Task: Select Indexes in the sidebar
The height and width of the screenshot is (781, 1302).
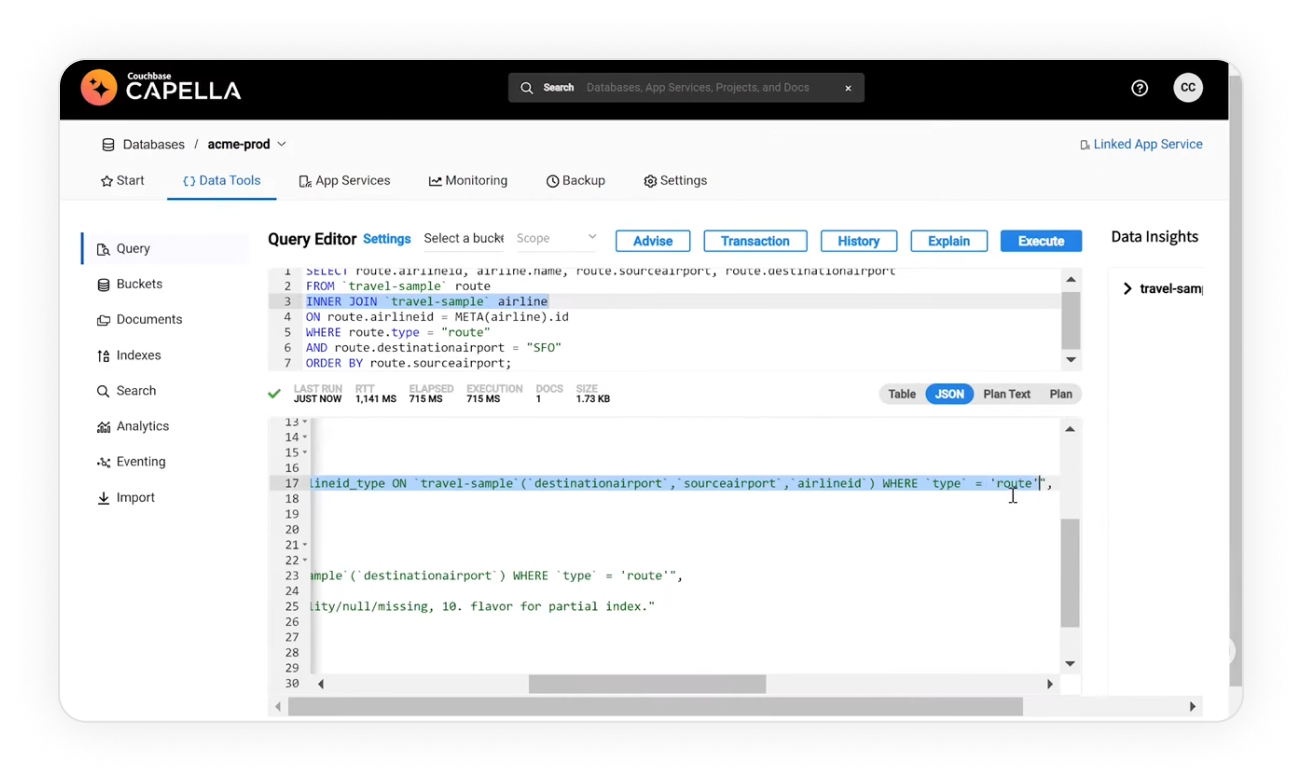Action: [128, 356]
